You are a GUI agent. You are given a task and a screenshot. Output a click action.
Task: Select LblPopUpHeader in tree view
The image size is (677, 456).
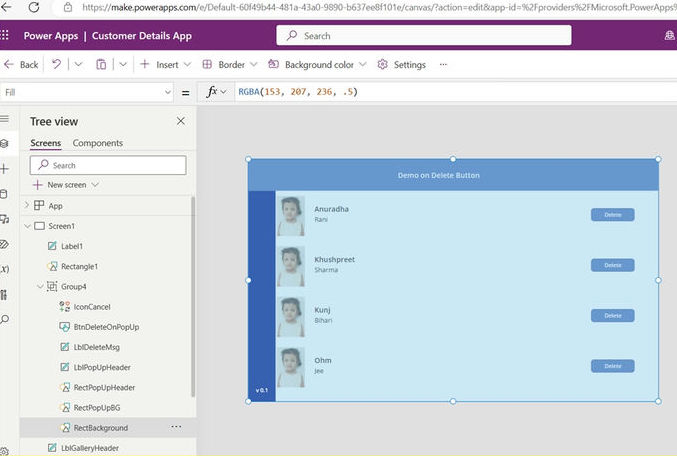[102, 367]
